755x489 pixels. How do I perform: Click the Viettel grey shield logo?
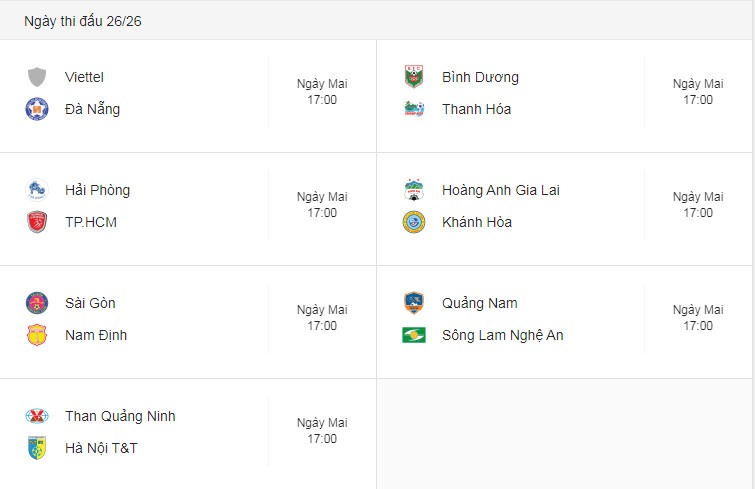click(x=37, y=77)
